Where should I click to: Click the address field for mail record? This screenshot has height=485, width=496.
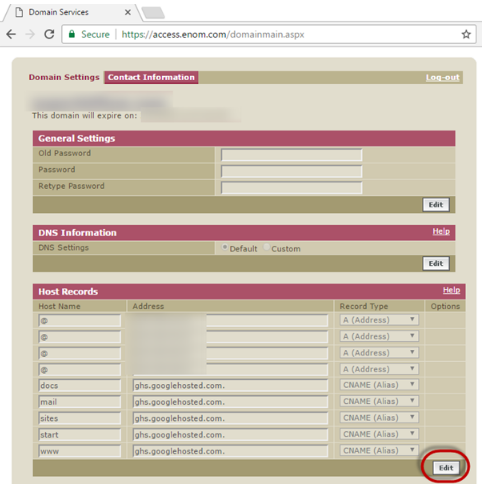coord(230,402)
